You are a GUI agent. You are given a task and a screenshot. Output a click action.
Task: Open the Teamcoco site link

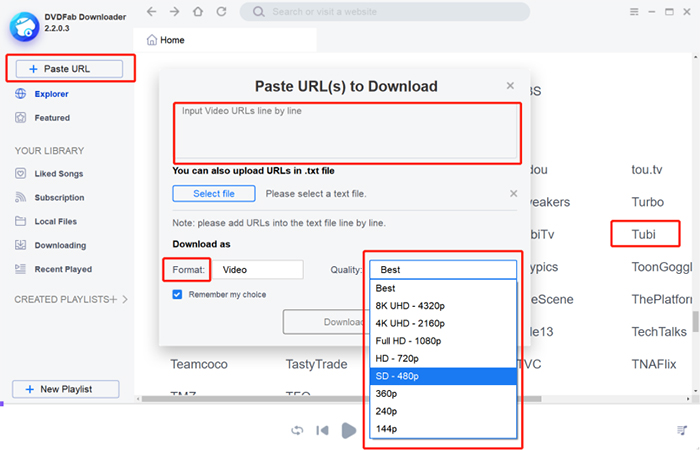pos(199,364)
